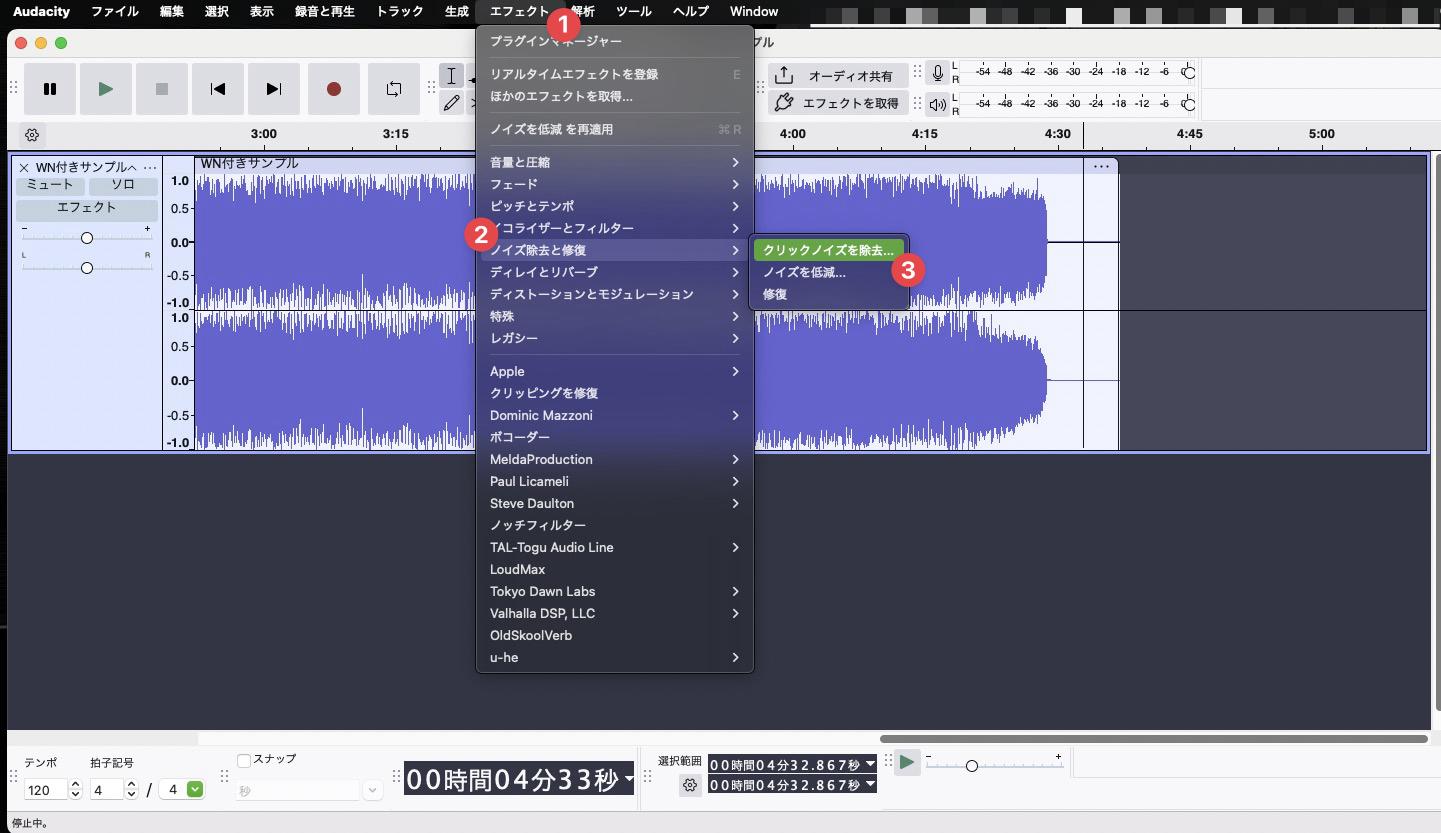Enable the スナップ checkbox
The height and width of the screenshot is (833, 1441).
(x=244, y=760)
